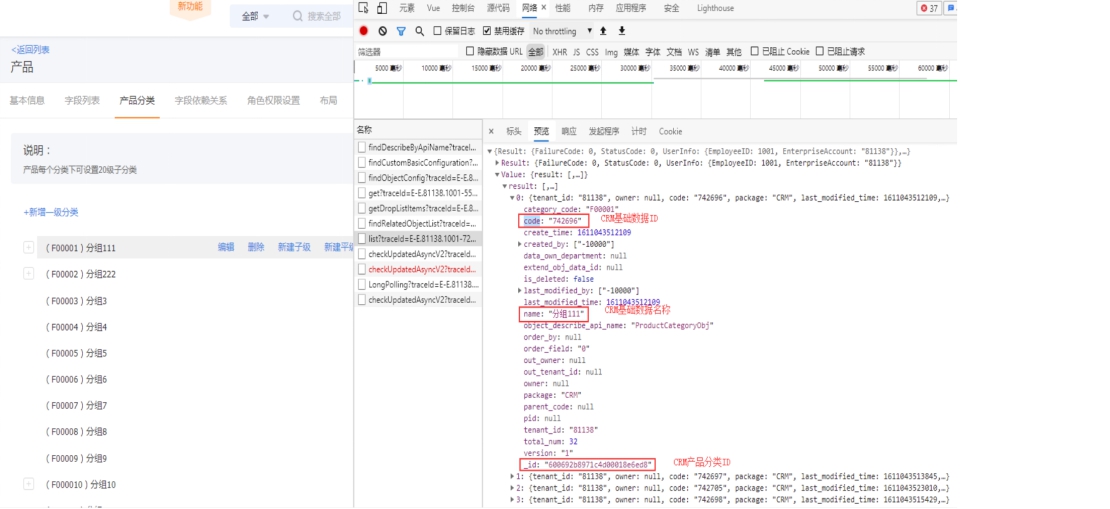
Task: Expand plus icon beside 分组222
Action: pos(28,273)
